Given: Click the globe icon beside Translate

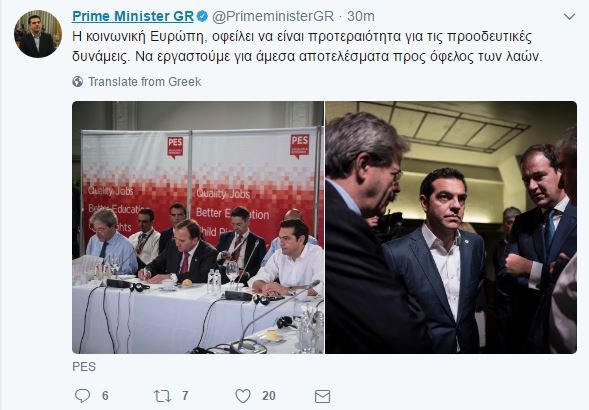Looking at the screenshot, I should (78, 82).
